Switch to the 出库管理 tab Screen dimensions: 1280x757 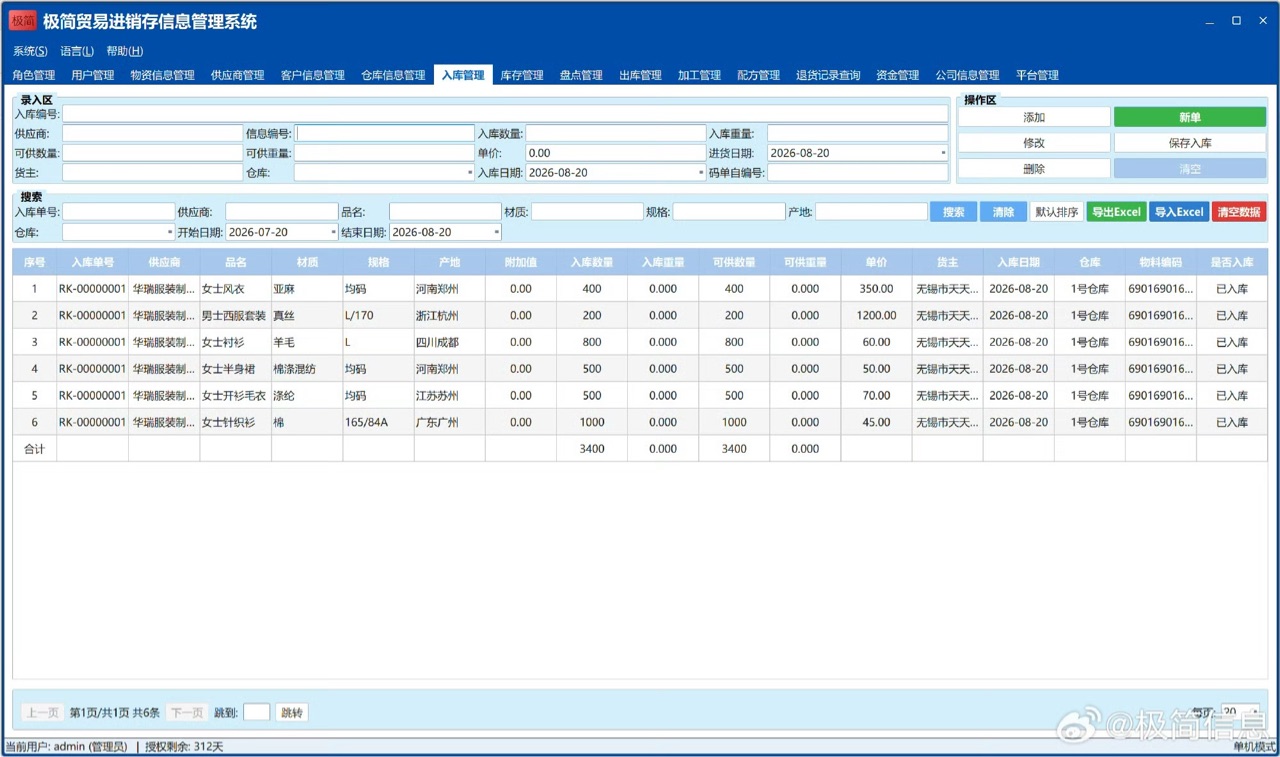point(640,75)
